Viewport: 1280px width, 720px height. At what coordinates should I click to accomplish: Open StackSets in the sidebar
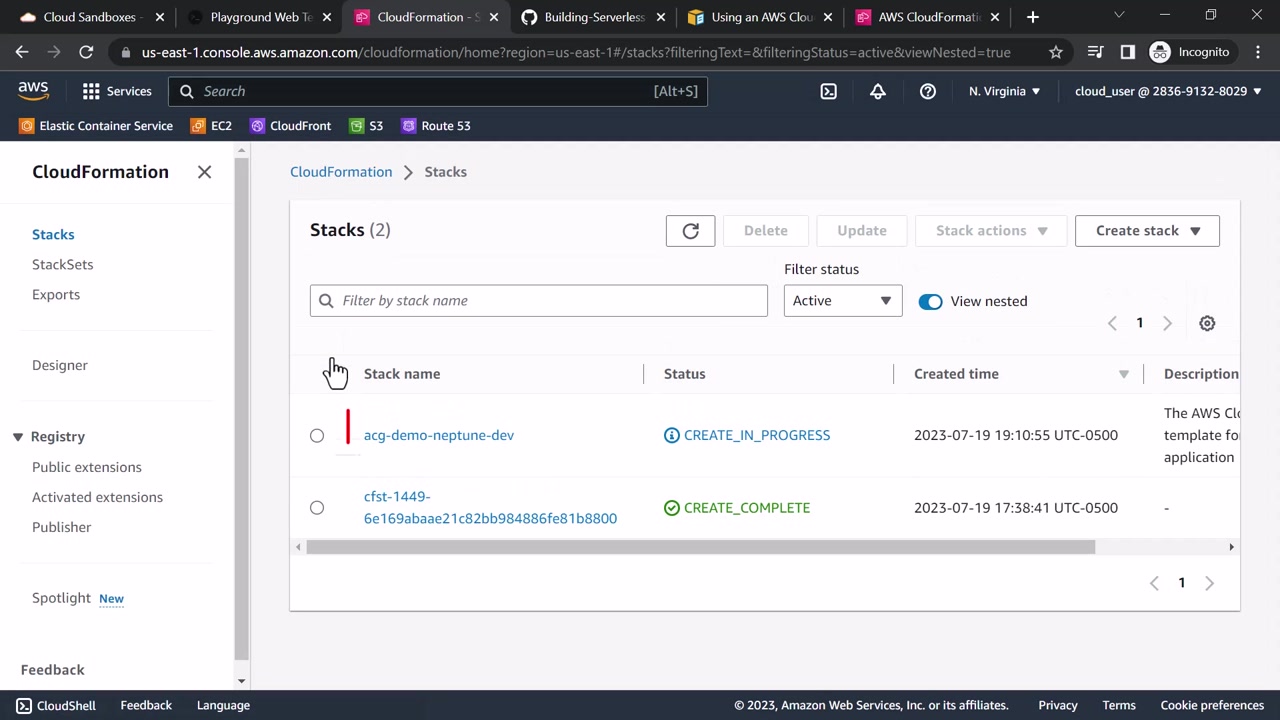(x=63, y=265)
